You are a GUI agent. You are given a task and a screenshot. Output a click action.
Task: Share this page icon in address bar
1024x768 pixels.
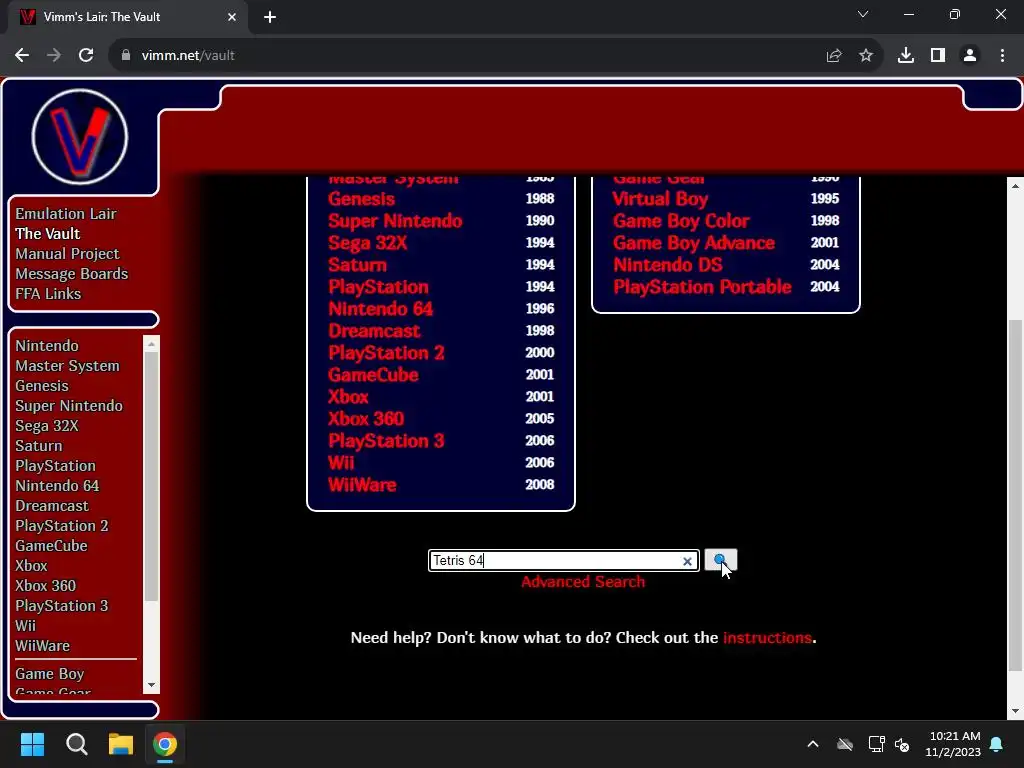click(x=834, y=56)
